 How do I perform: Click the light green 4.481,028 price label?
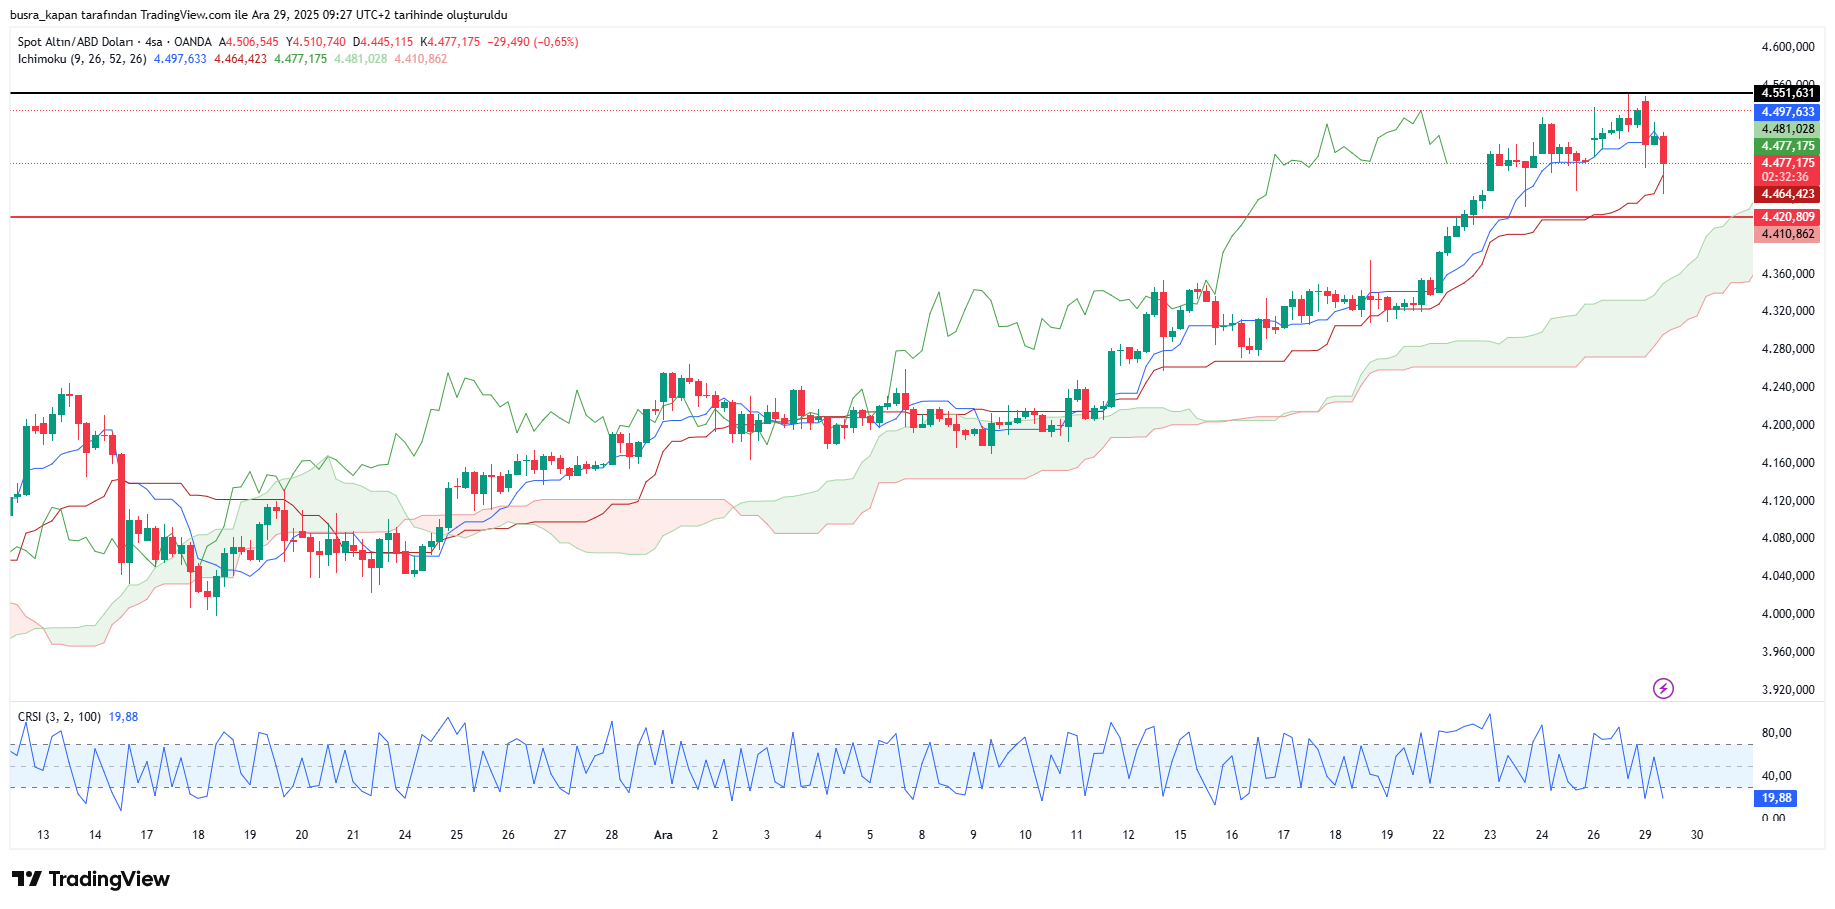pyautogui.click(x=1787, y=129)
